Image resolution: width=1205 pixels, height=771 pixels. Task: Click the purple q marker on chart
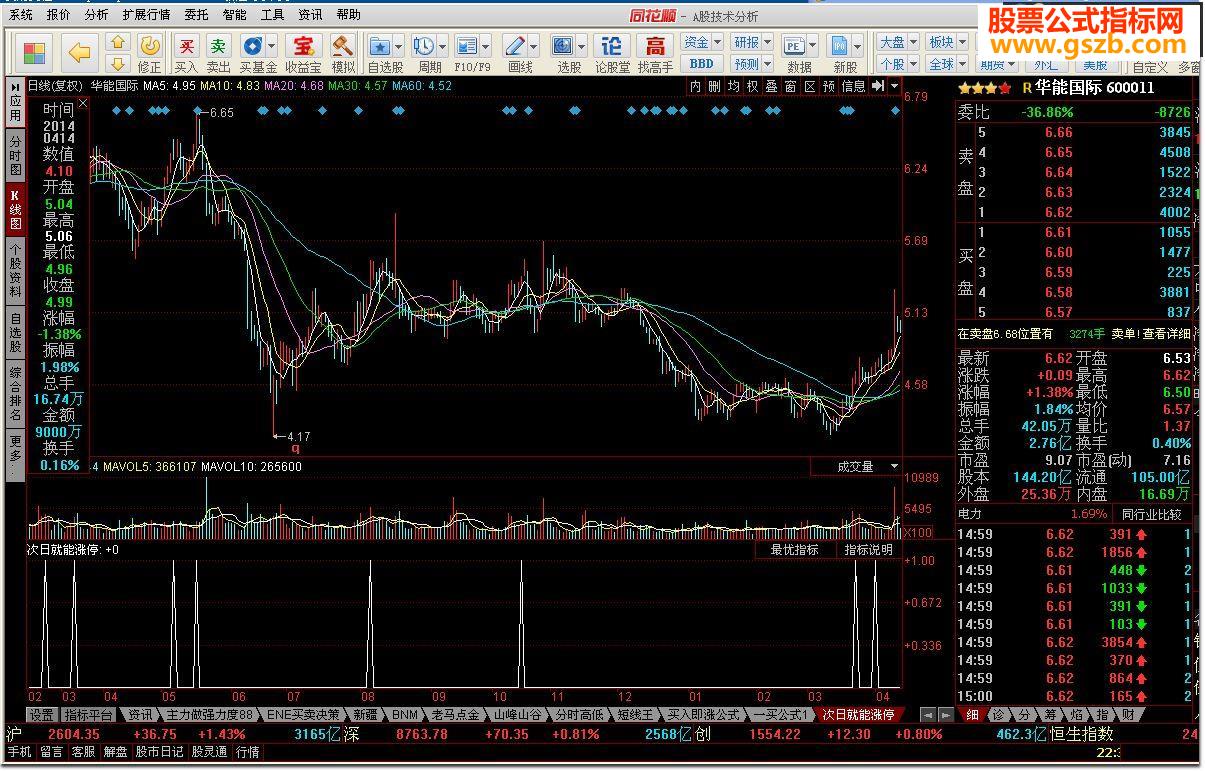(296, 448)
